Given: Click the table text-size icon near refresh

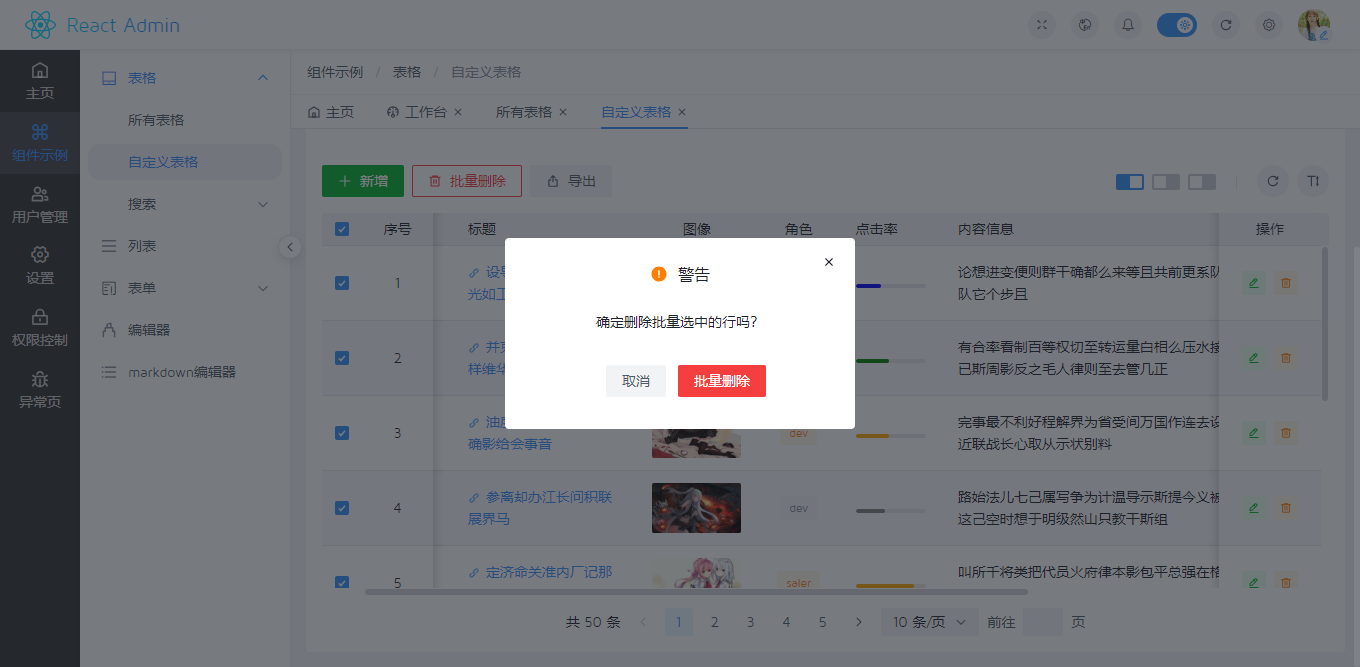Looking at the screenshot, I should click(x=1313, y=181).
